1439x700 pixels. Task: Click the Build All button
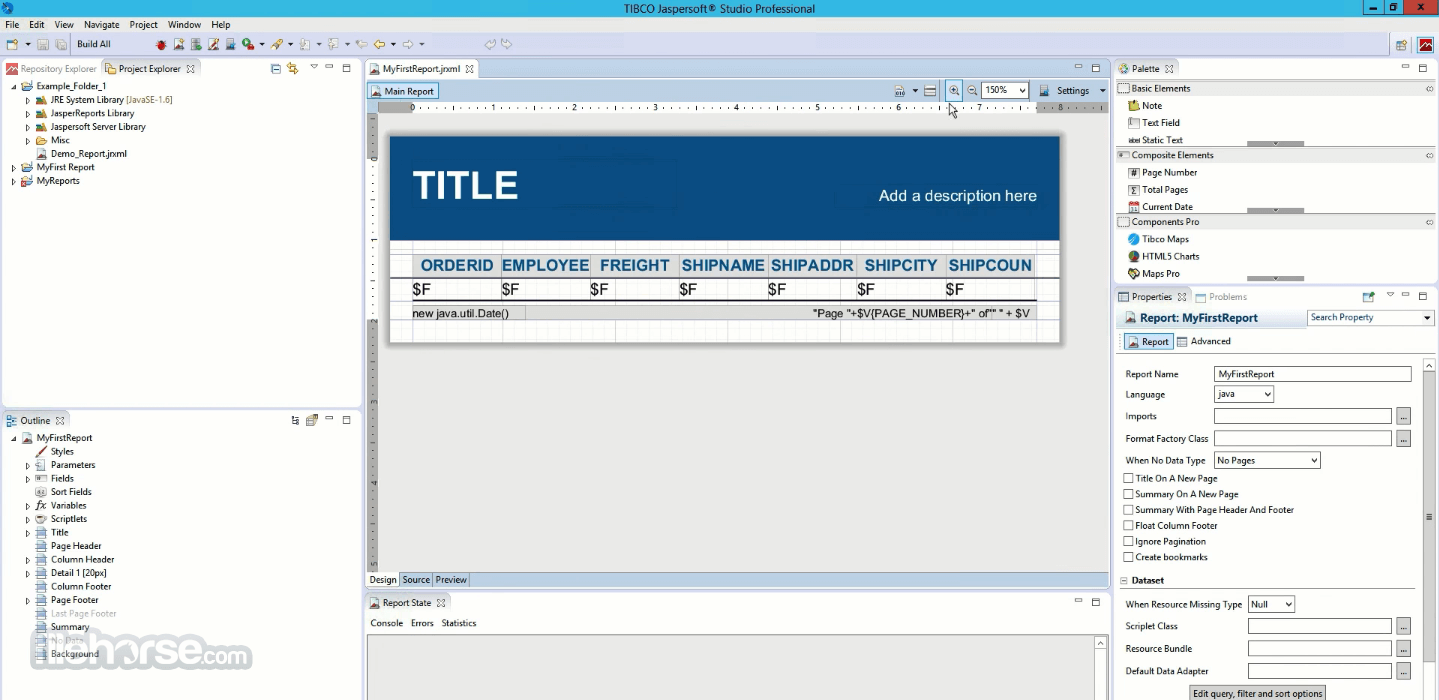(94, 44)
